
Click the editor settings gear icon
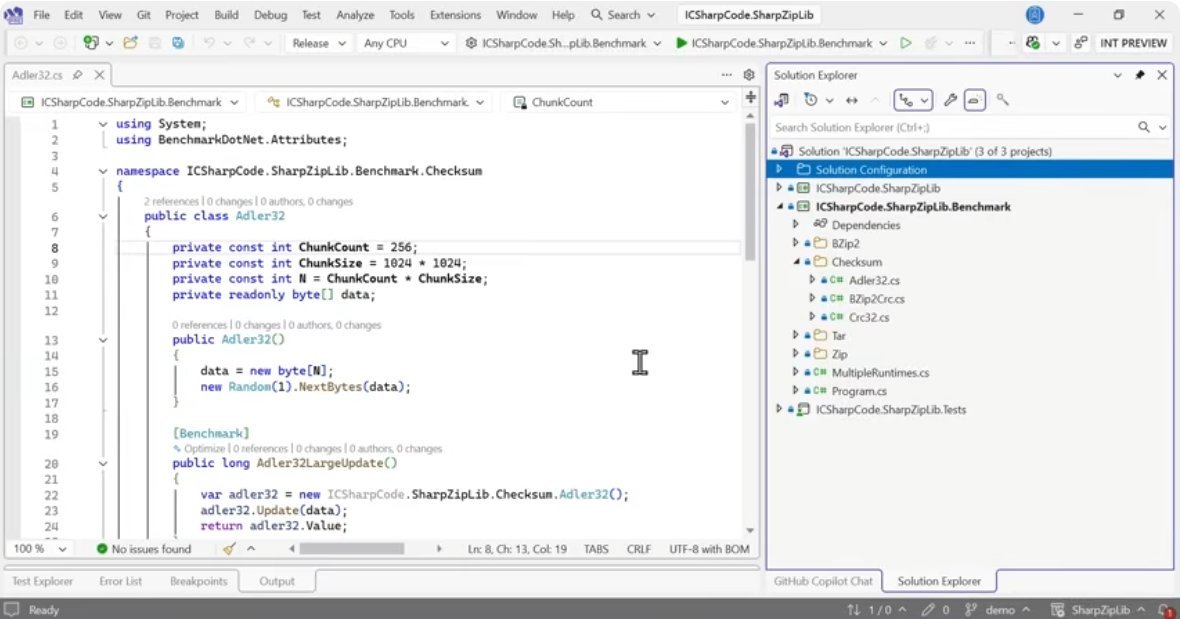pyautogui.click(x=749, y=75)
